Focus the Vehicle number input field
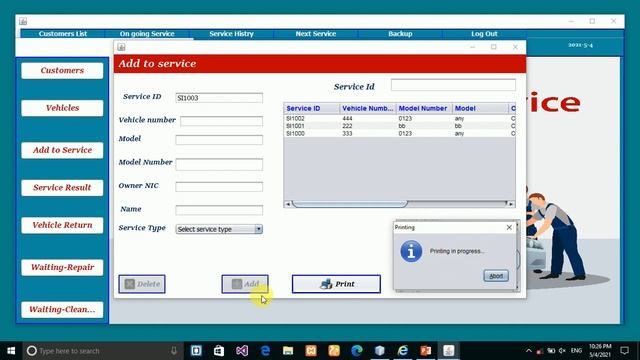640x360 pixels. pos(222,121)
